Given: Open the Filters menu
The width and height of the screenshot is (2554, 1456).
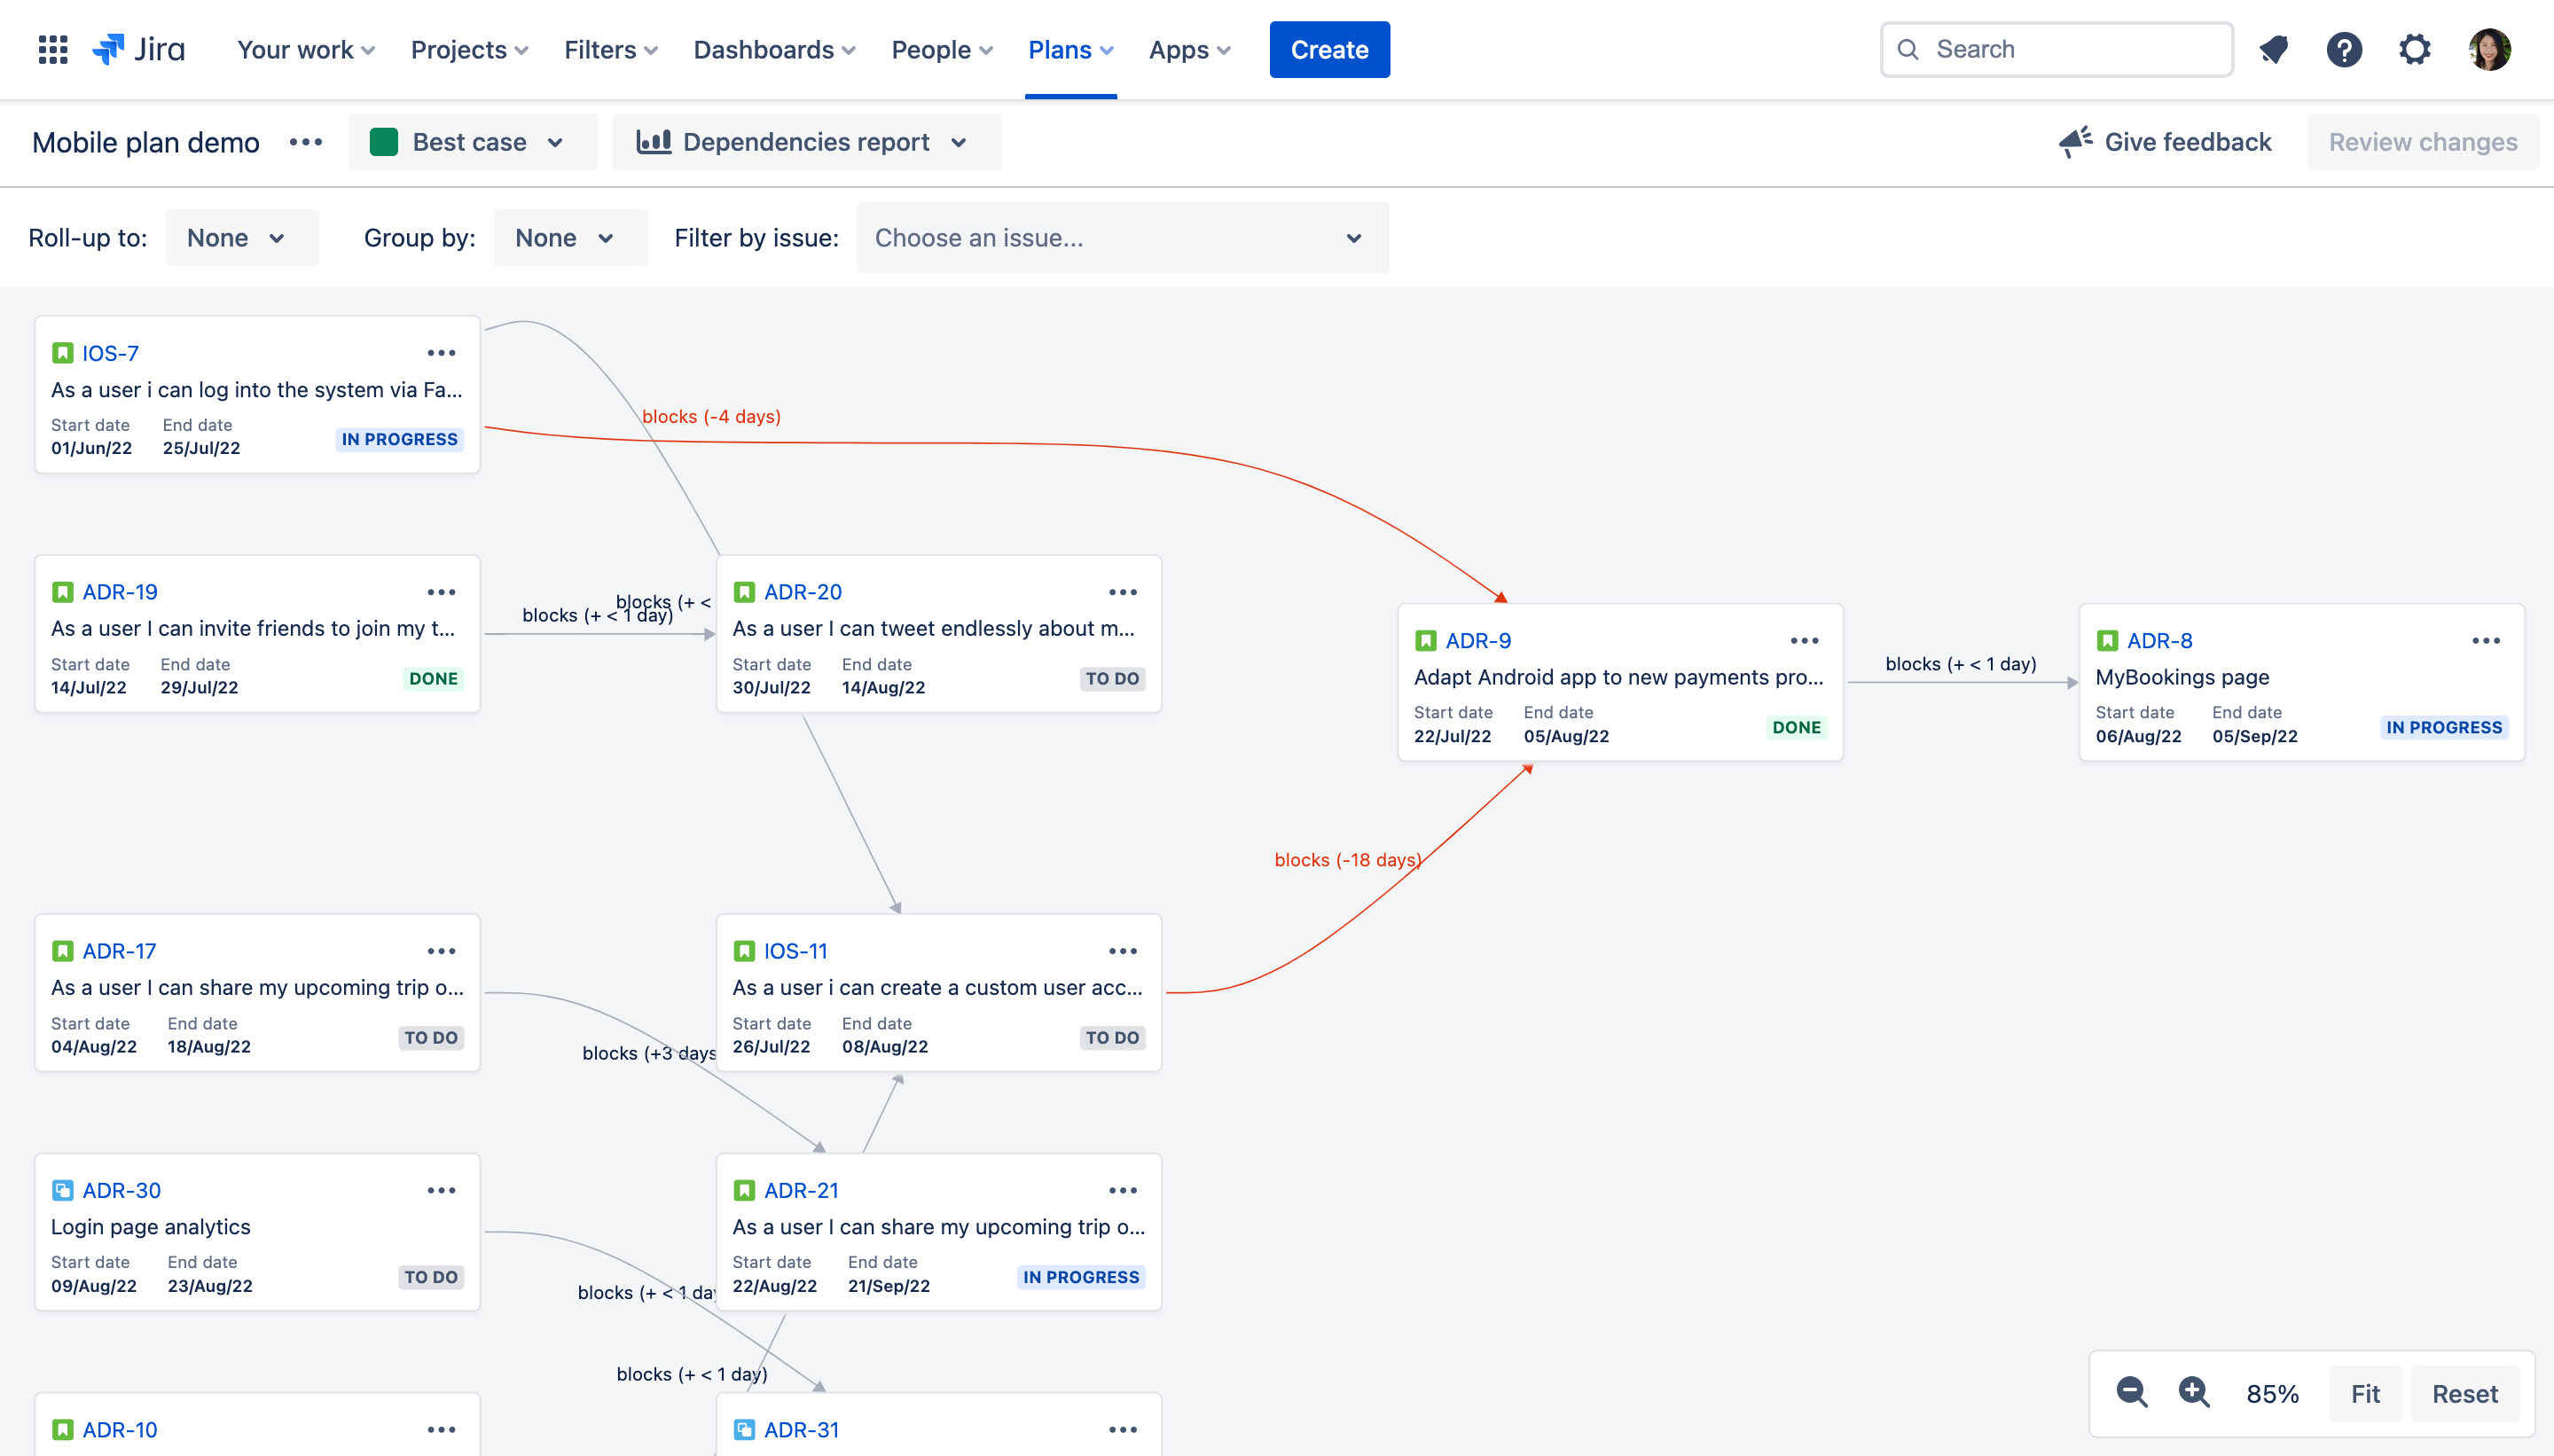Looking at the screenshot, I should tap(610, 49).
